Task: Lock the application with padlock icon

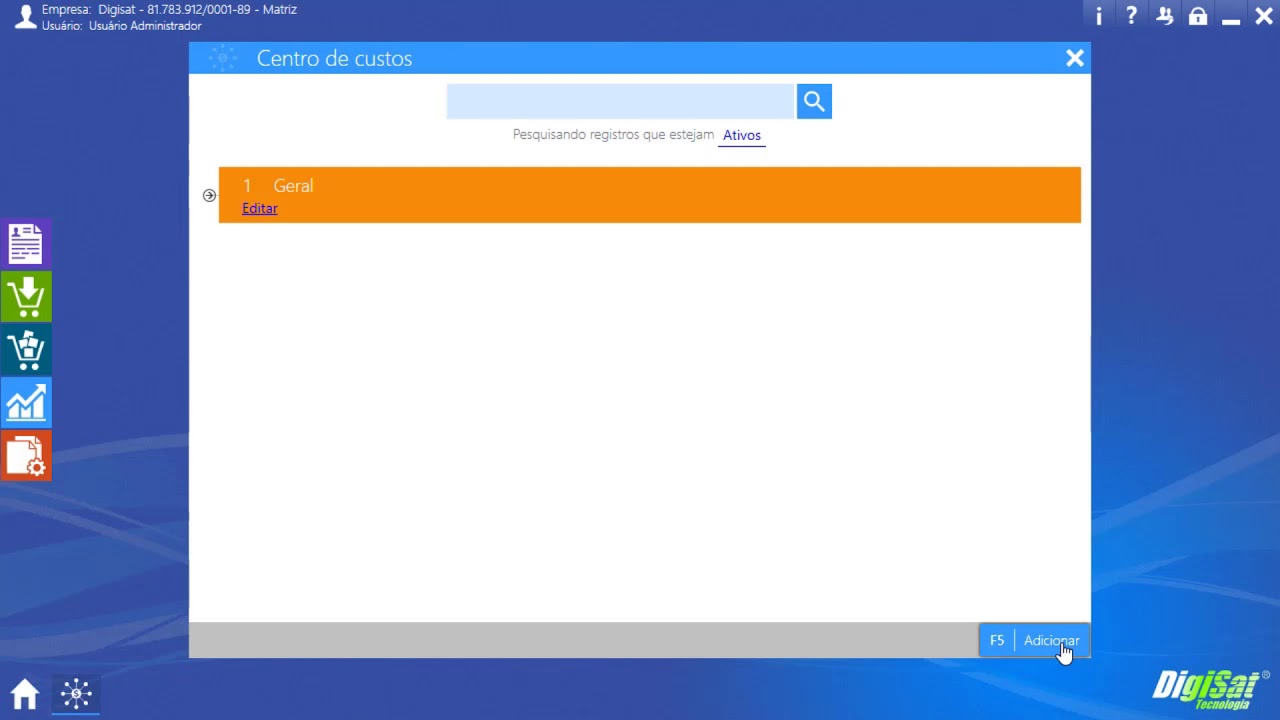Action: (1198, 16)
